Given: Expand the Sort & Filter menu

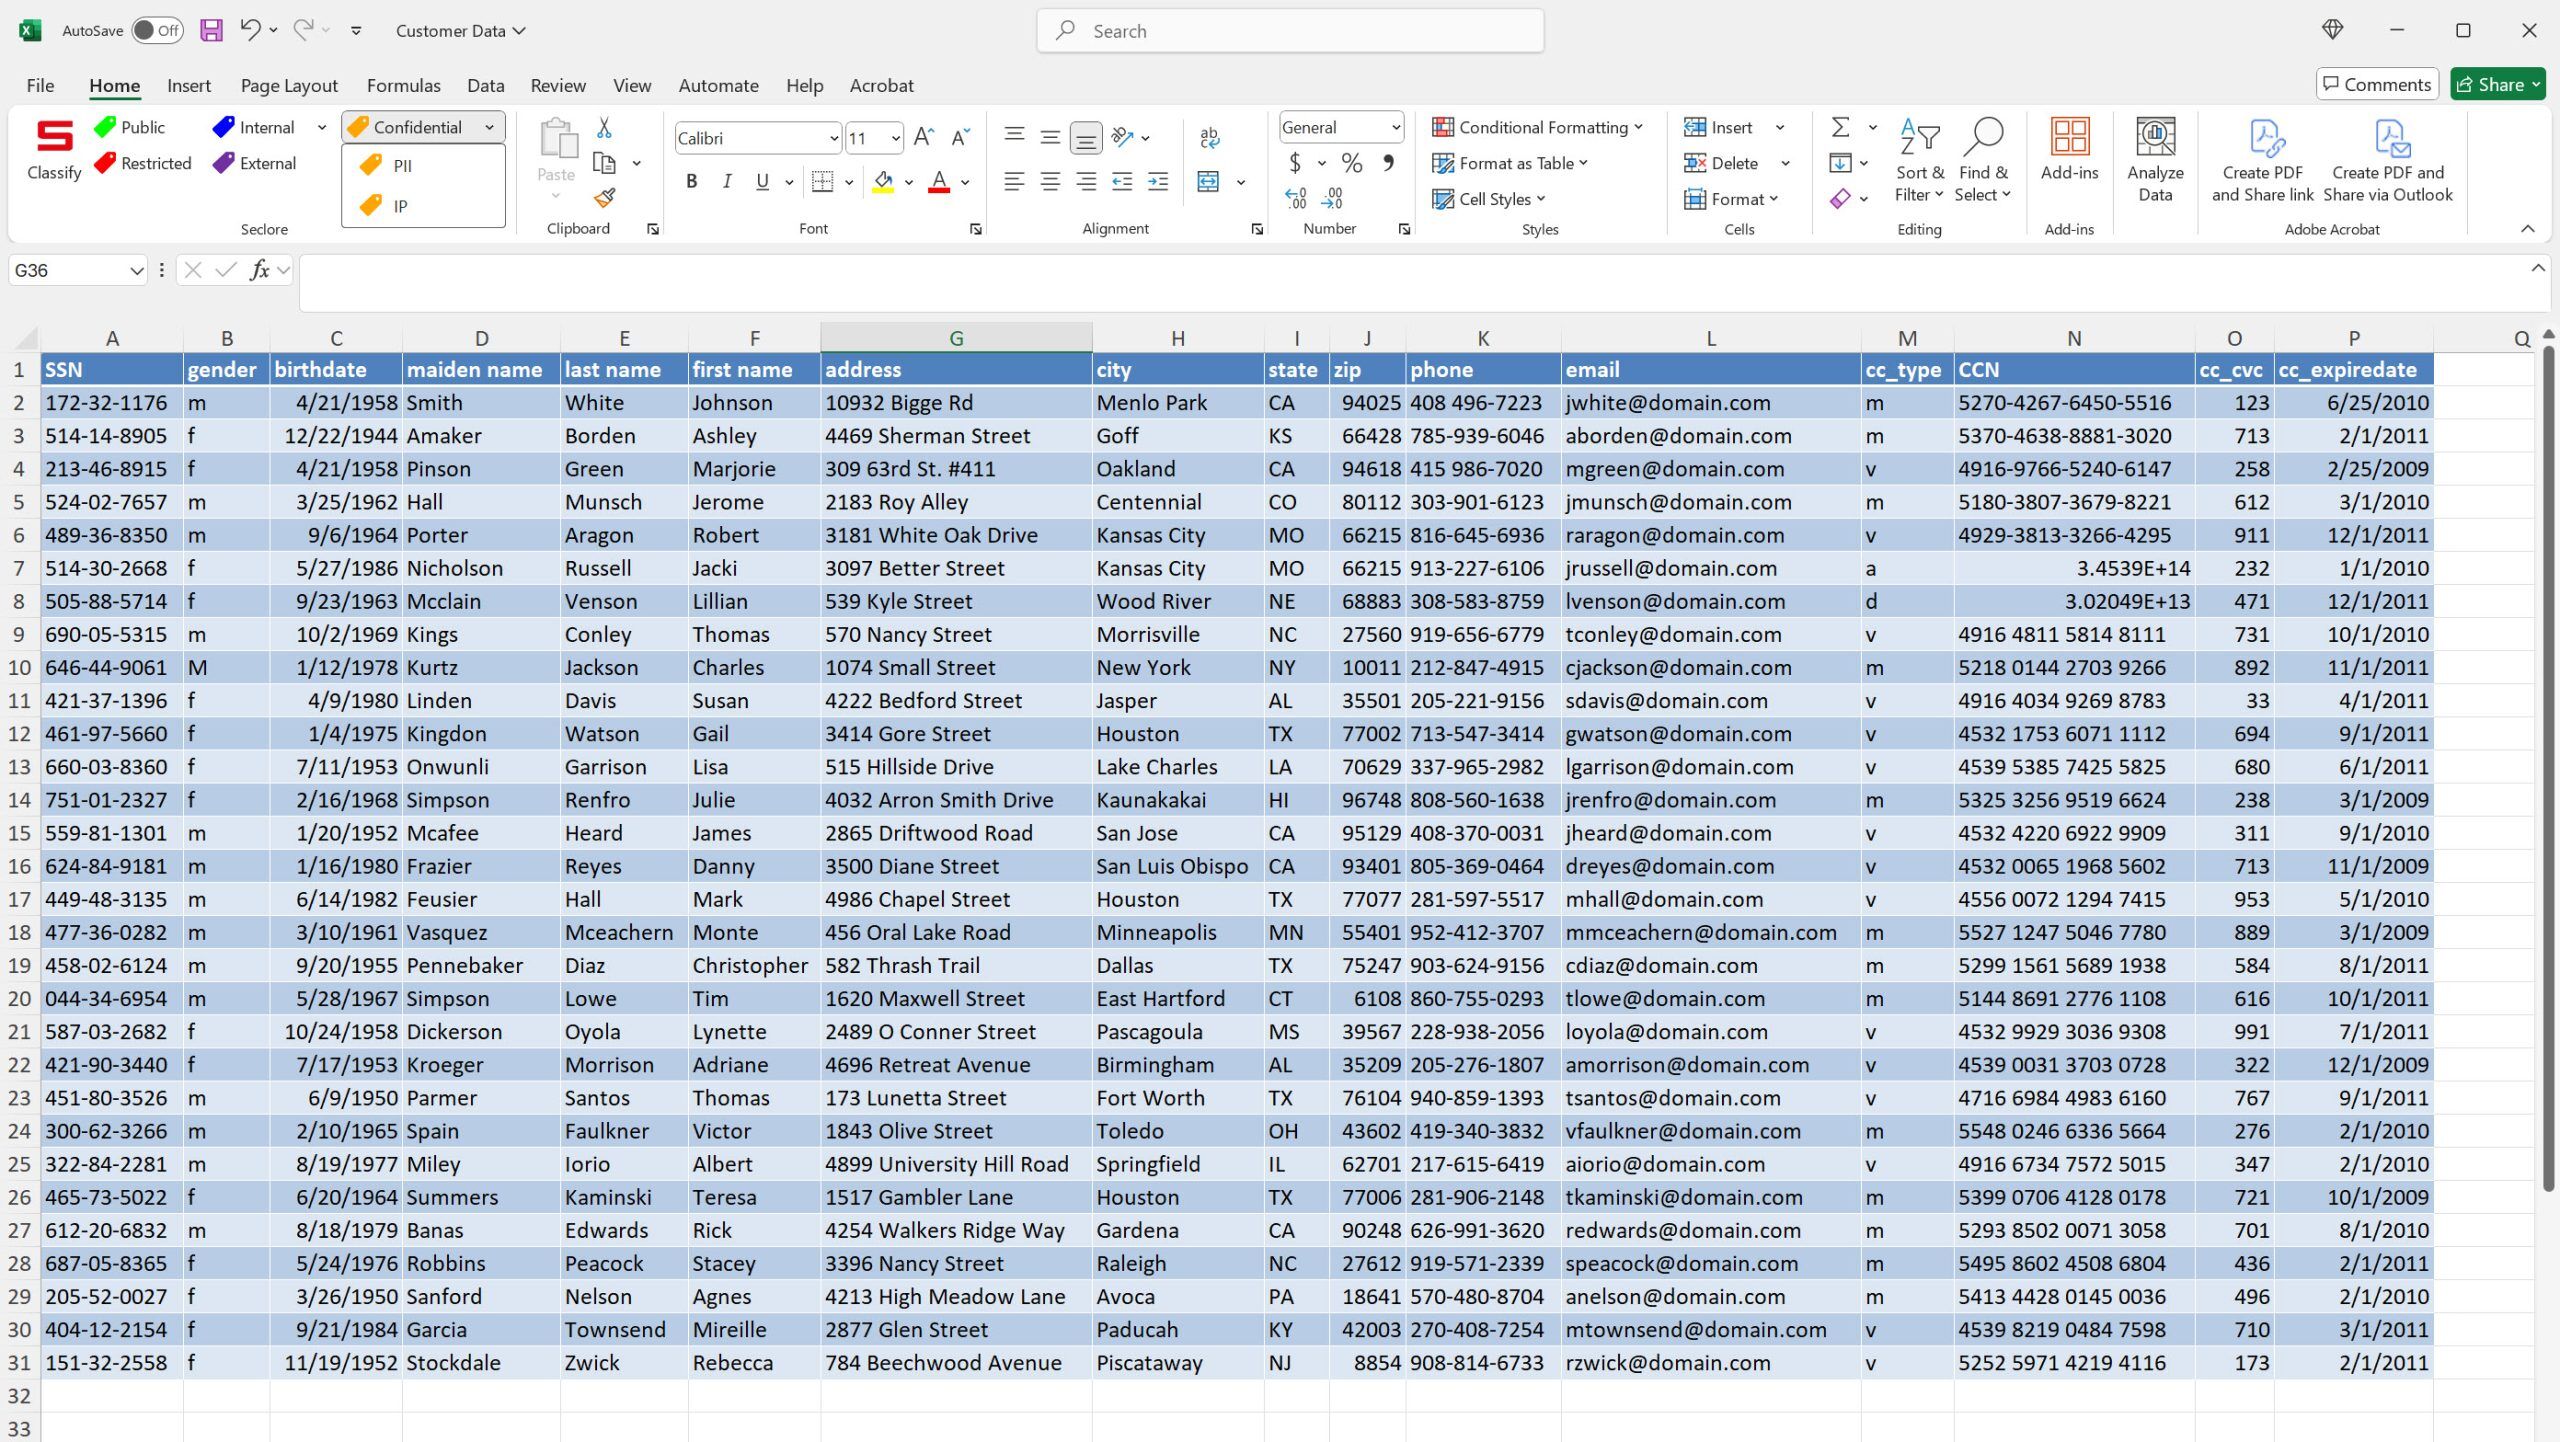Looking at the screenshot, I should [1920, 160].
